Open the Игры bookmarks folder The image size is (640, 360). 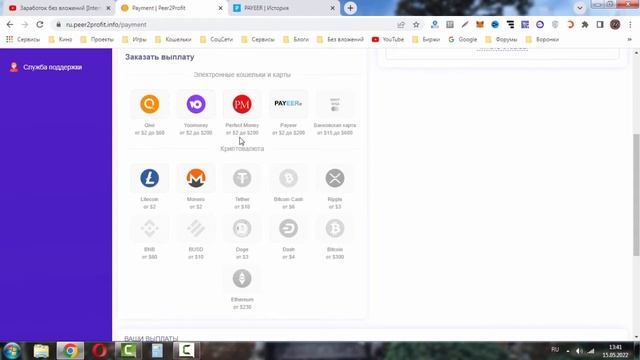coord(134,40)
